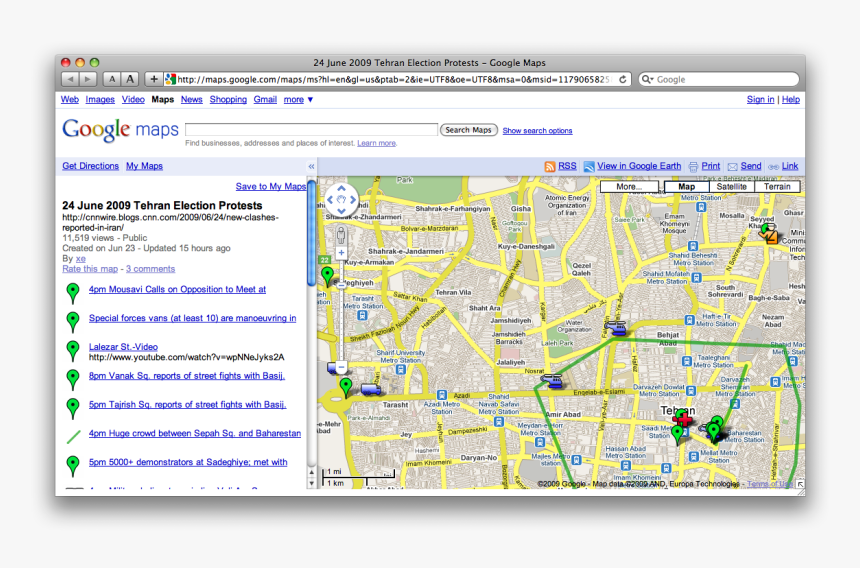Switch to Map view
Image resolution: width=860 pixels, height=568 pixels.
[686, 187]
